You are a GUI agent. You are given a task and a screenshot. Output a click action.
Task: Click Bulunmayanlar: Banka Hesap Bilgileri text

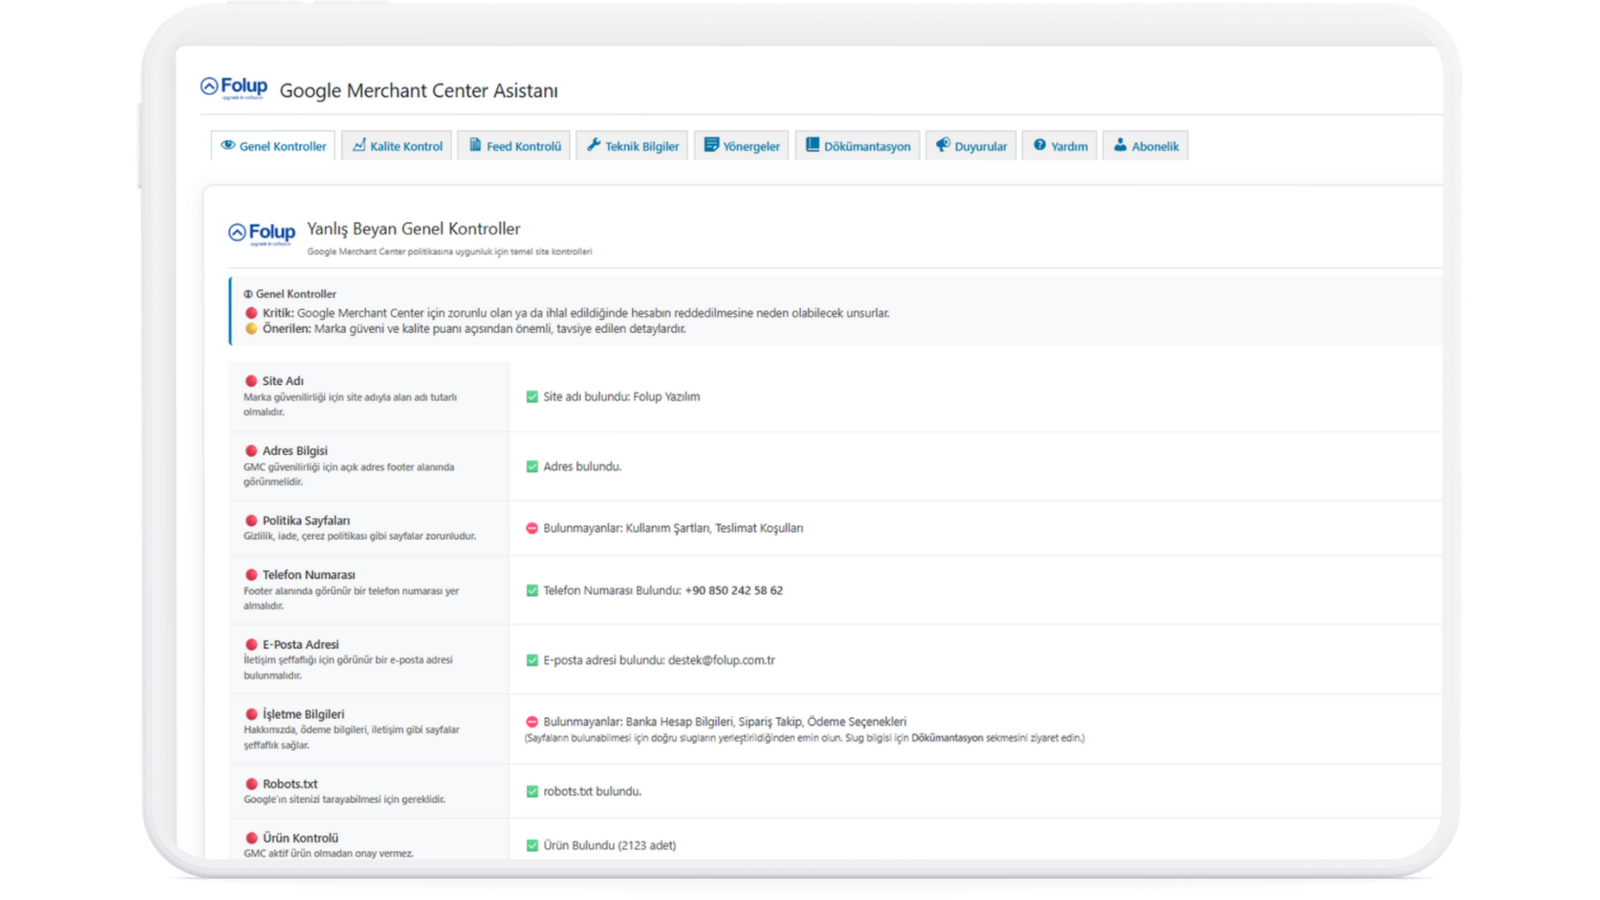(725, 722)
